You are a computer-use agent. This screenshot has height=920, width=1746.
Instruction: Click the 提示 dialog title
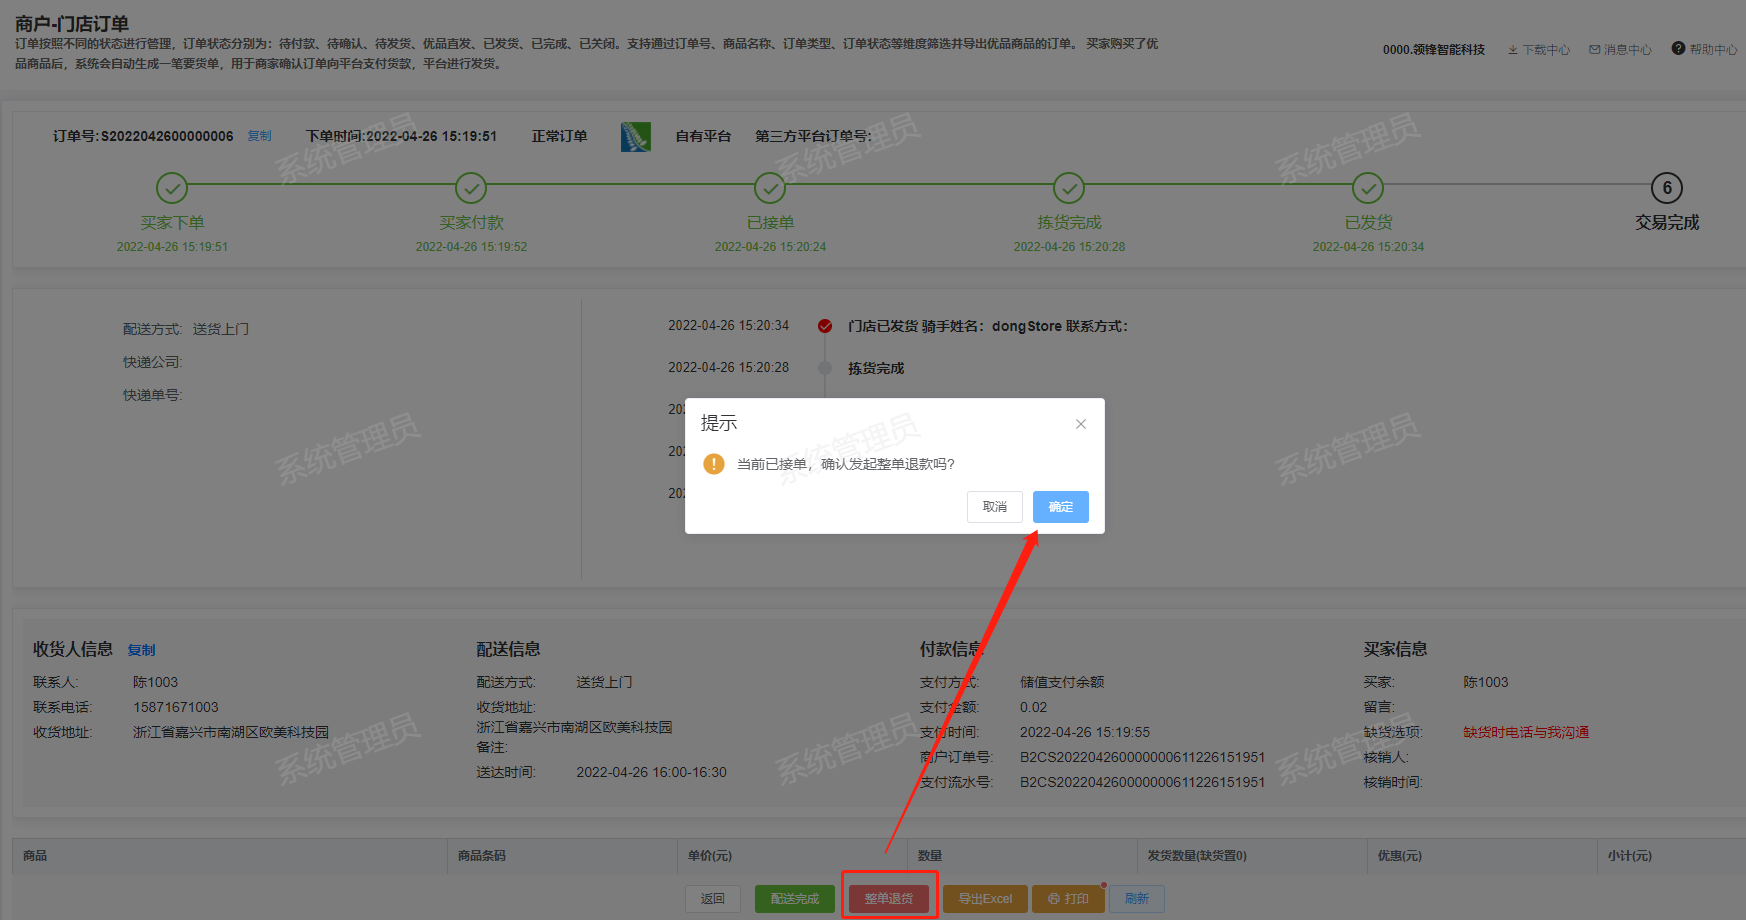(719, 423)
